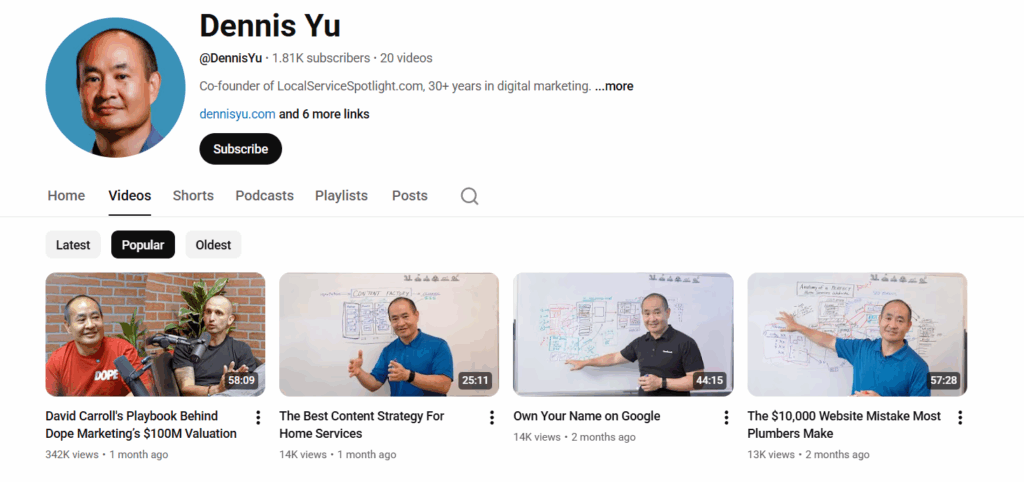This screenshot has height=482, width=1024.
Task: Go to the Podcasts tab
Action: pyautogui.click(x=264, y=195)
